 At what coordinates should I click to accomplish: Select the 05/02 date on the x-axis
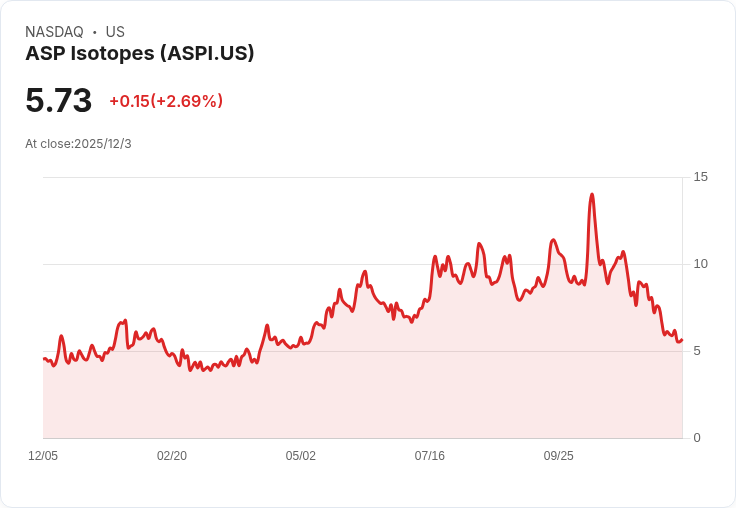pos(301,456)
